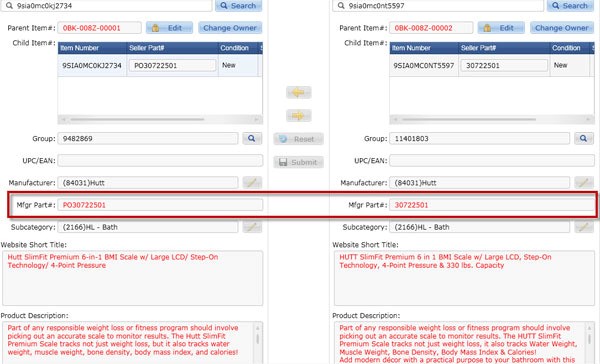Click Edit button next to 0BK-008Z-00002

click(501, 28)
